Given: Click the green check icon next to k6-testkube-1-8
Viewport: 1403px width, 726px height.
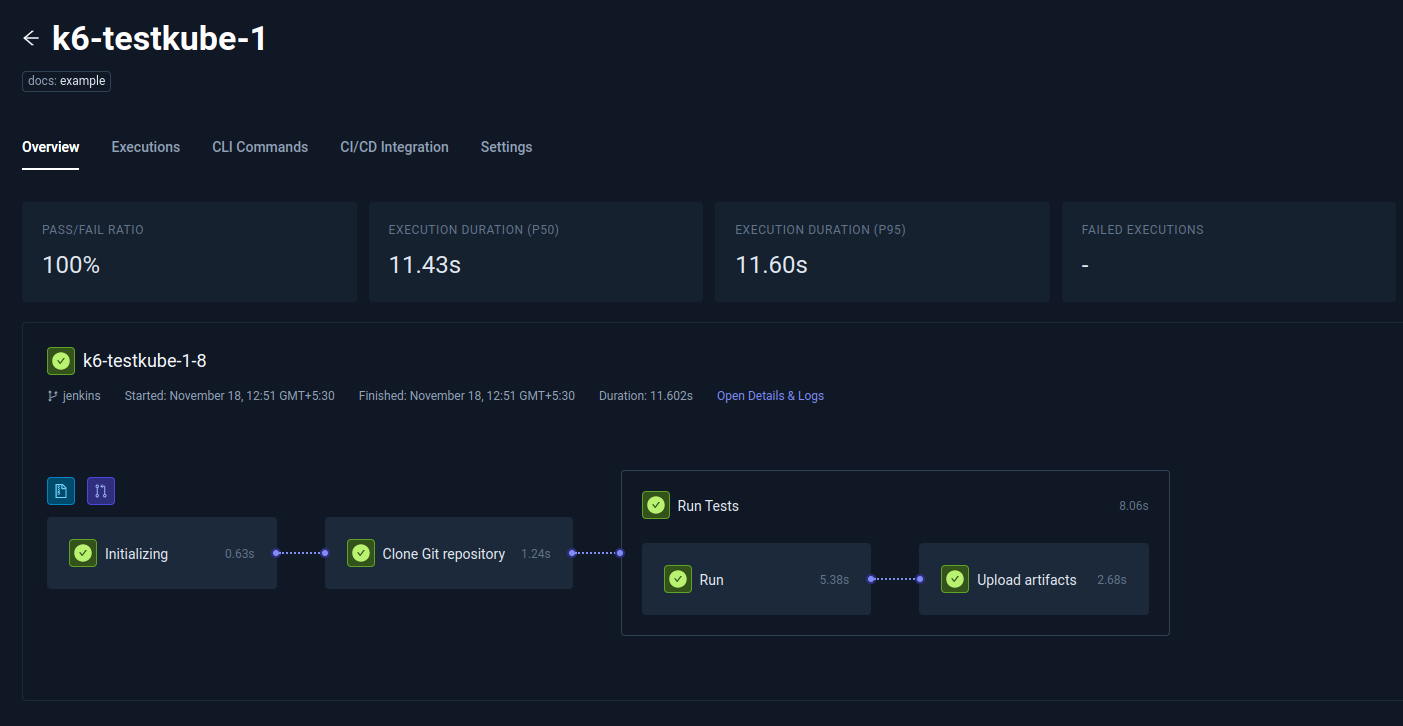Looking at the screenshot, I should pyautogui.click(x=61, y=361).
